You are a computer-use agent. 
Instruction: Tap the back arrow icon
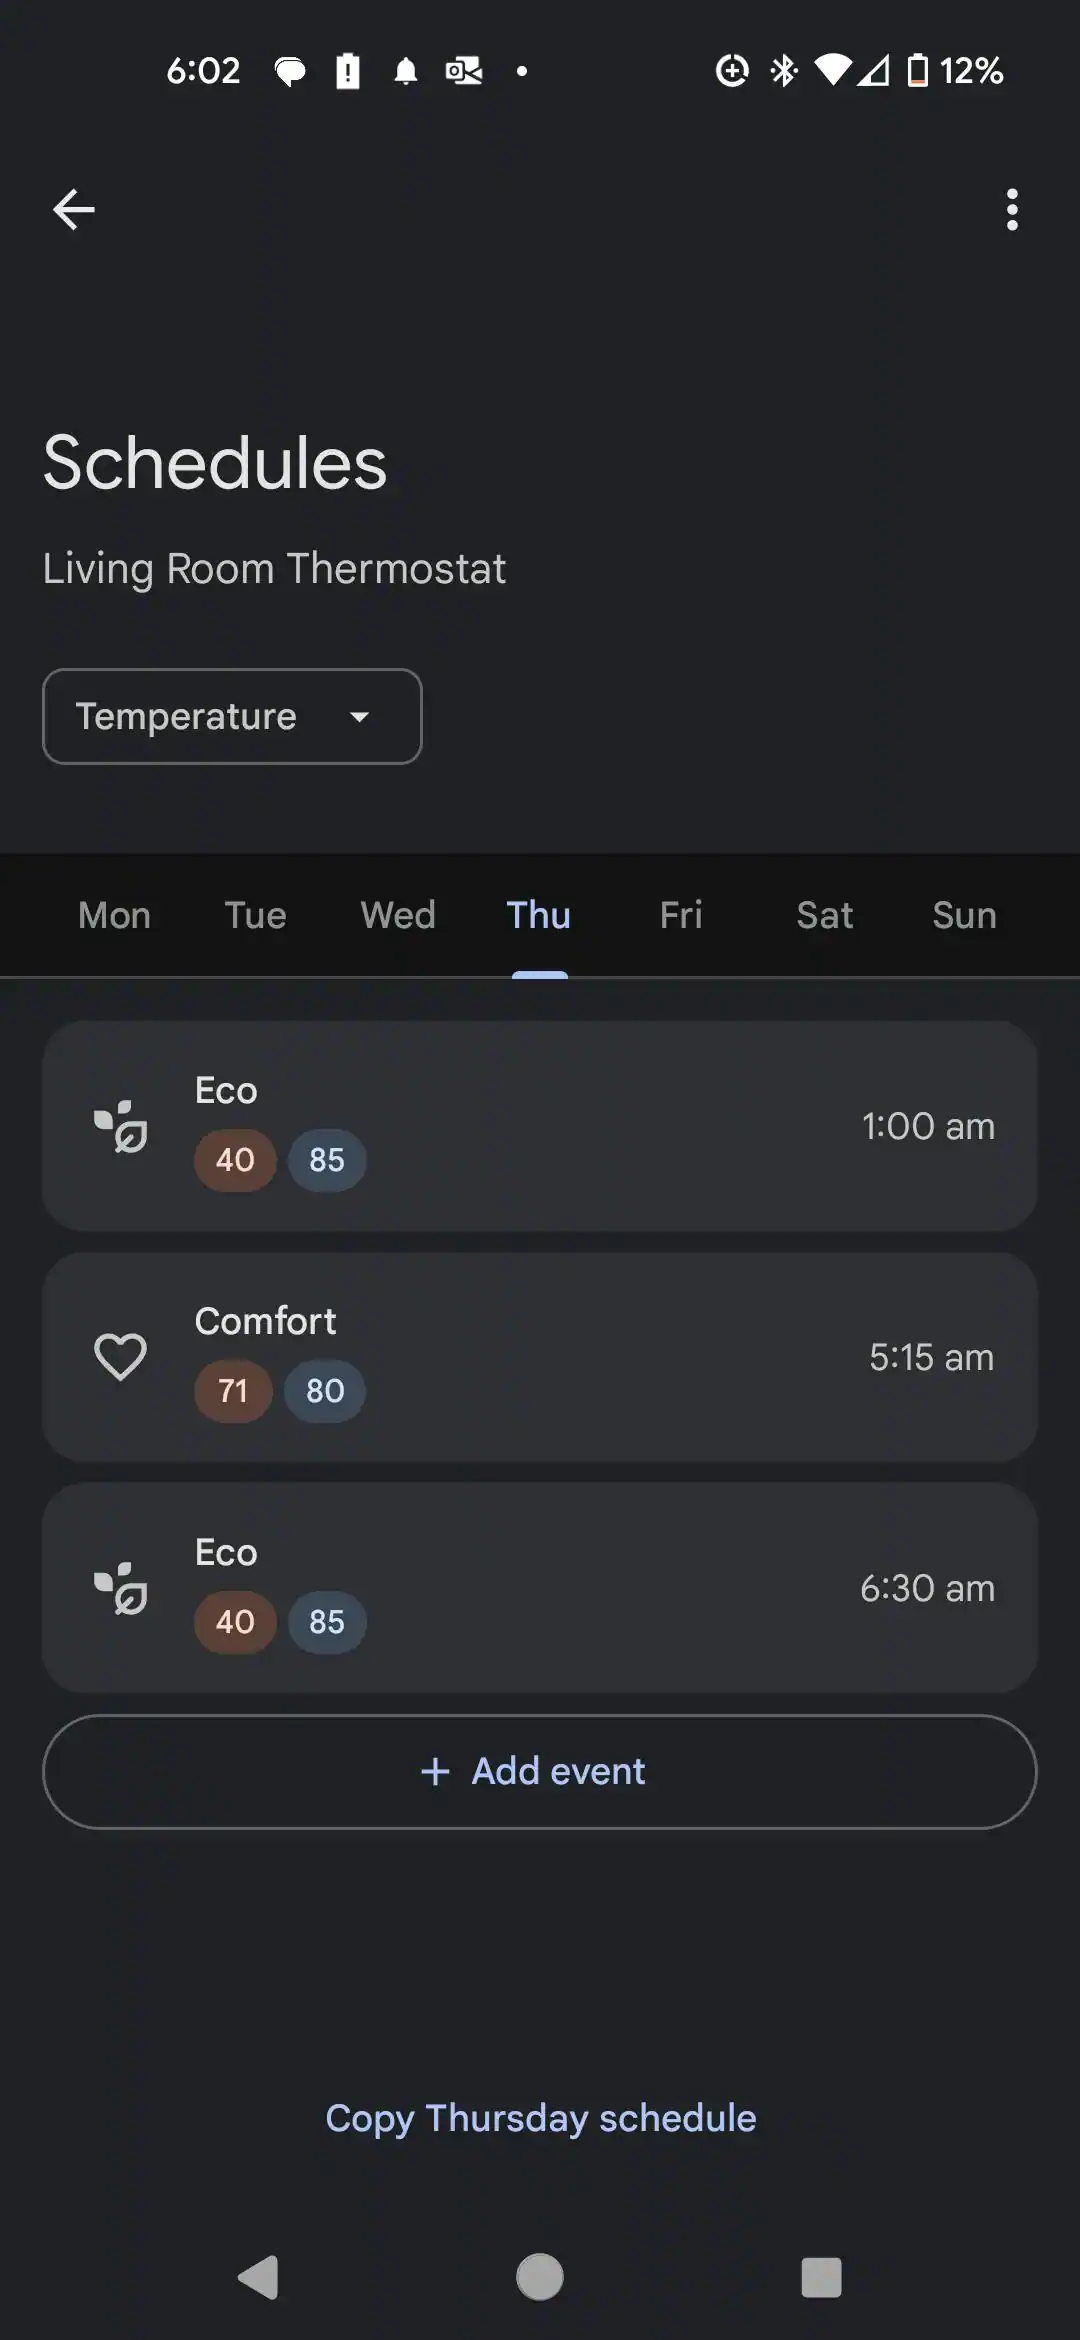[73, 210]
